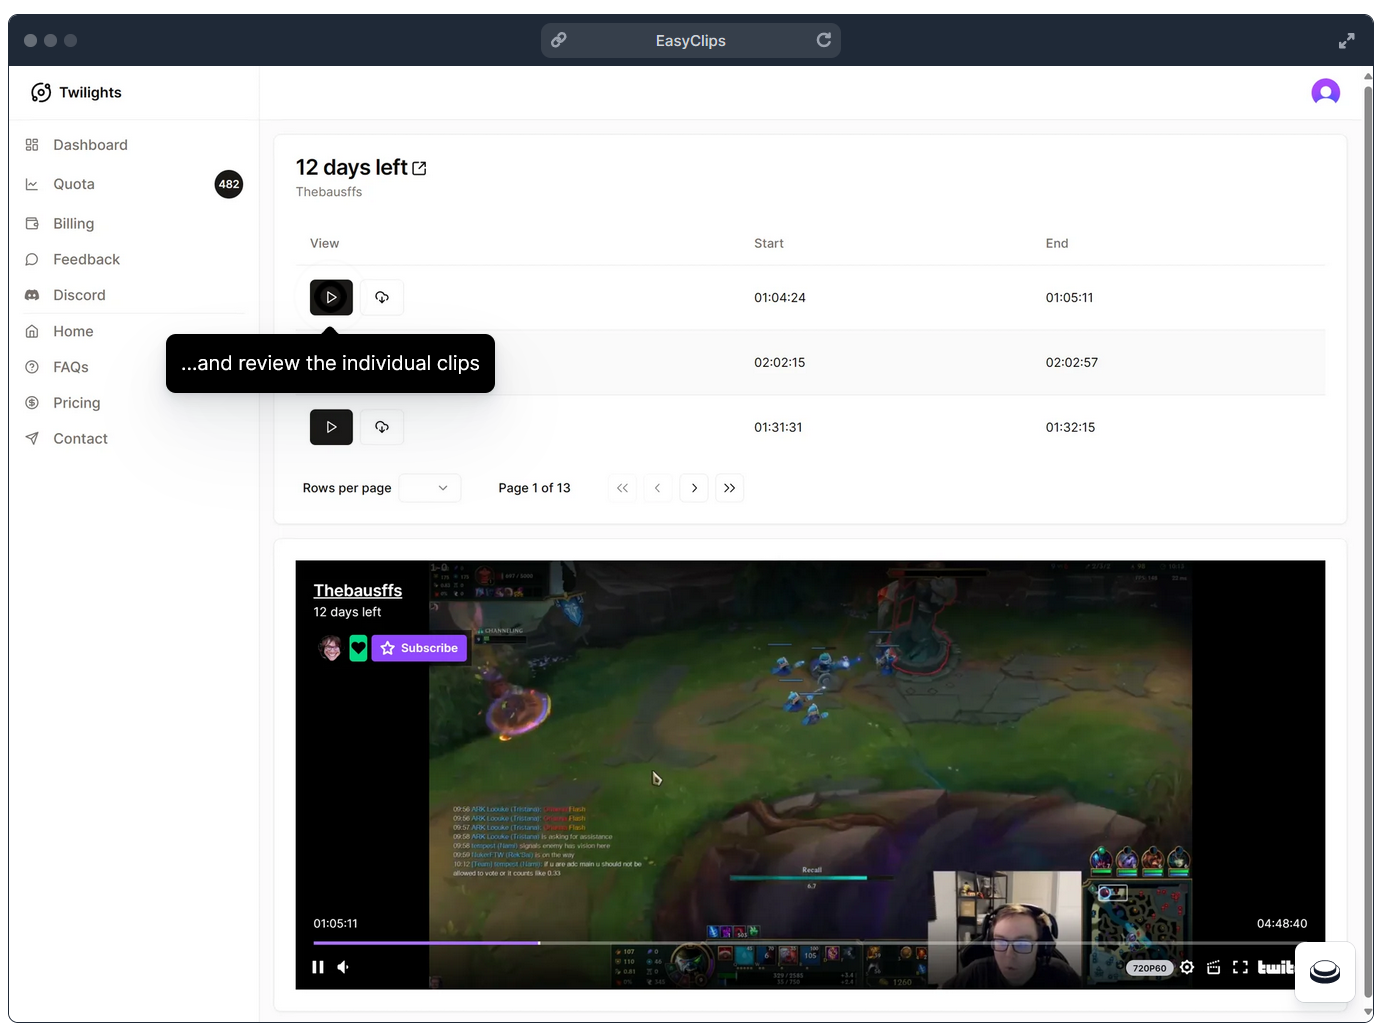Go to first page of clips

point(622,488)
